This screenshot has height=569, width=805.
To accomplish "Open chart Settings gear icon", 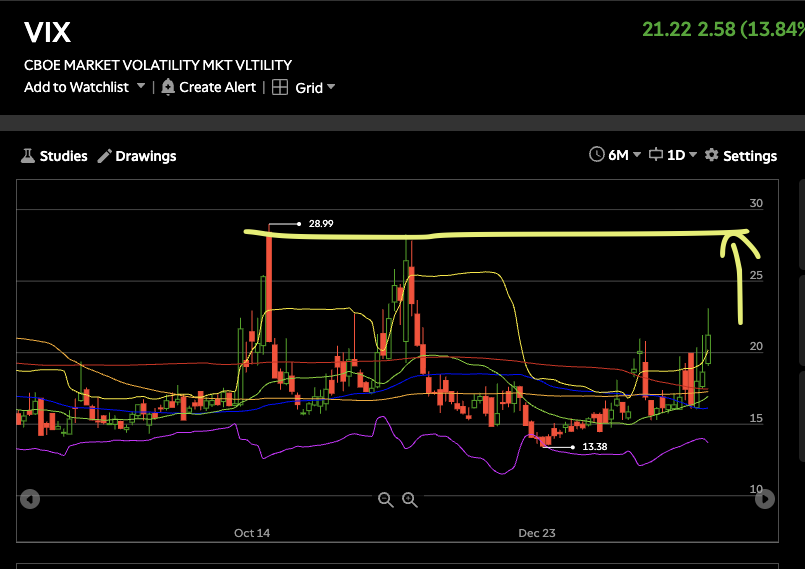I will point(712,155).
